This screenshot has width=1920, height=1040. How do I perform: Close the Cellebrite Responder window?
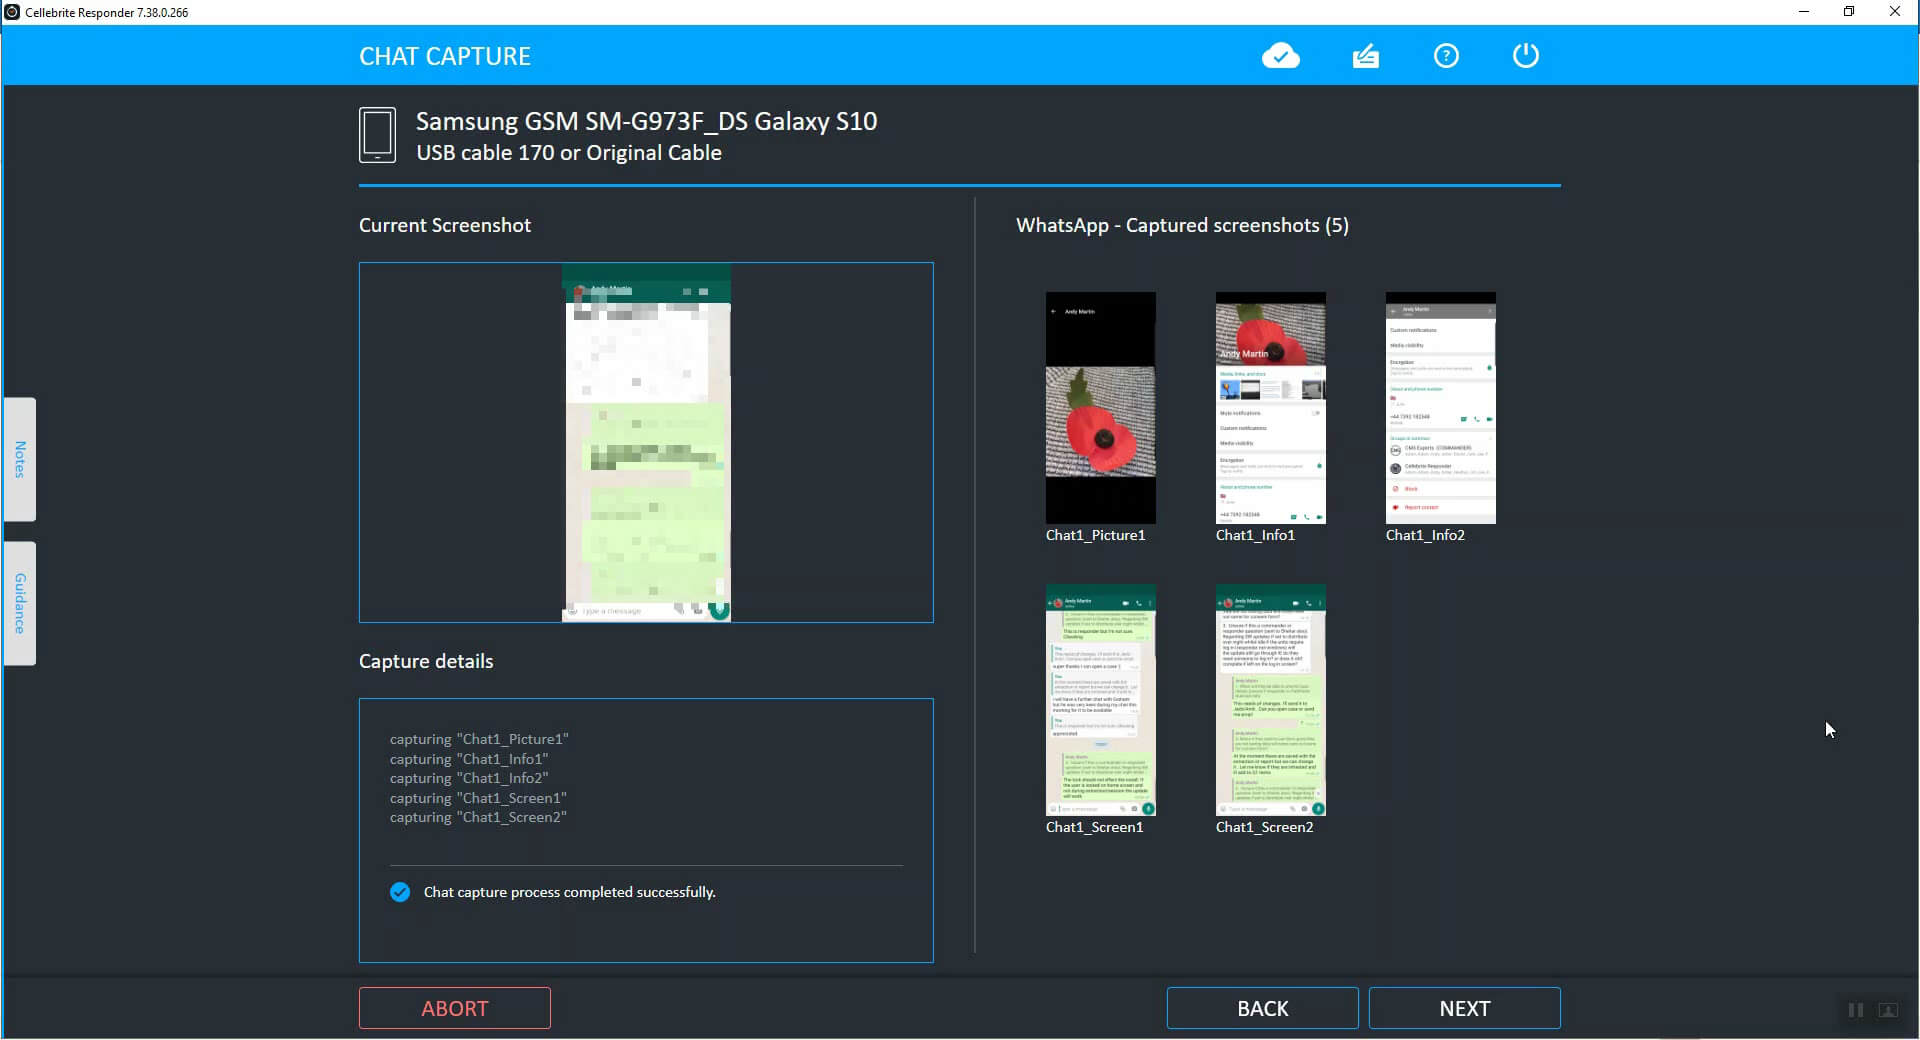pyautogui.click(x=1894, y=12)
